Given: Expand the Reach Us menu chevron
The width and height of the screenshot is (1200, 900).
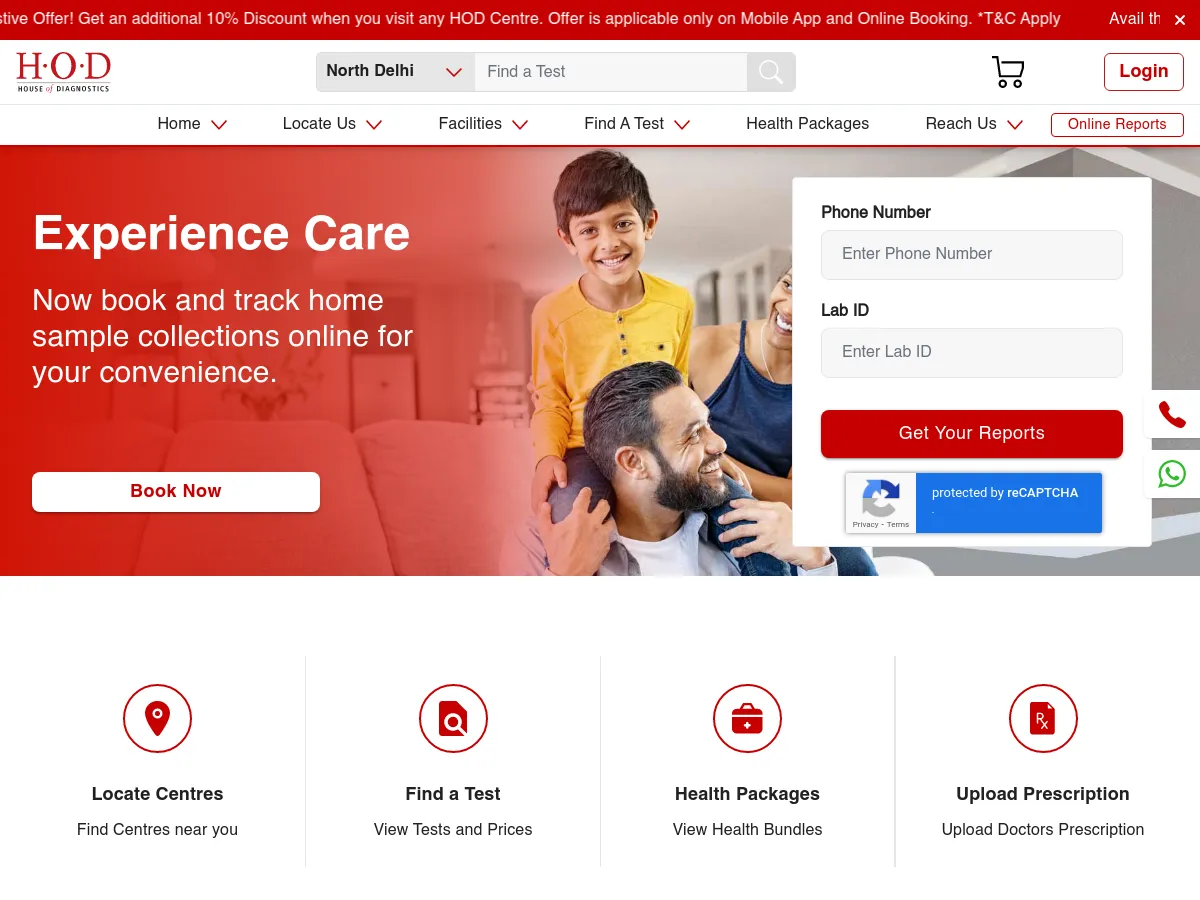Looking at the screenshot, I should pyautogui.click(x=1015, y=125).
